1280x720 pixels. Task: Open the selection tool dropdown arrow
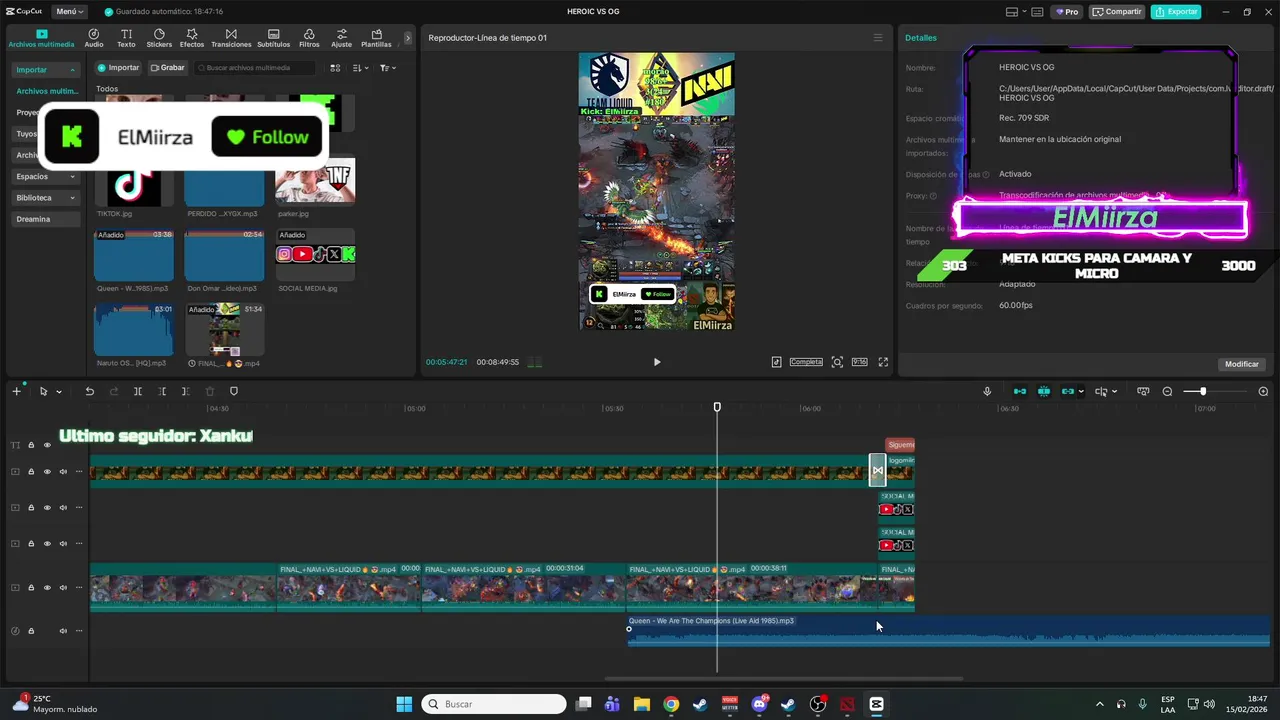[59, 392]
